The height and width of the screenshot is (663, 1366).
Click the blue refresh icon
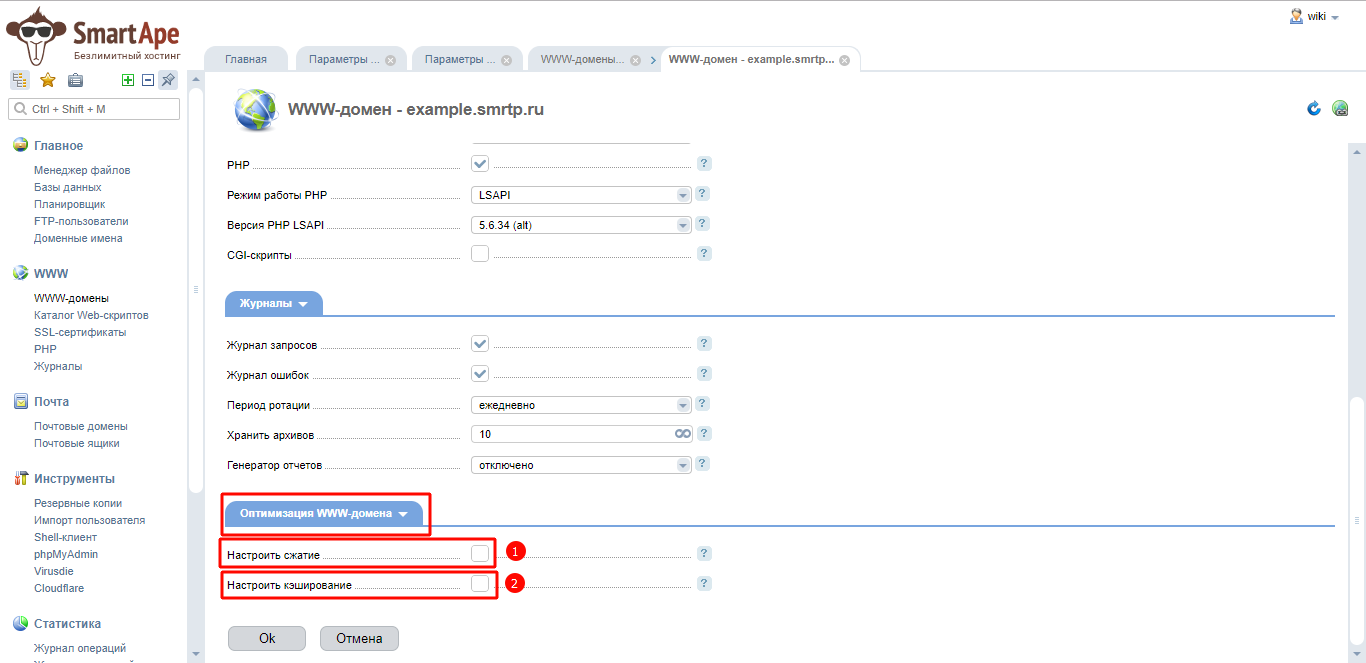coord(1314,108)
